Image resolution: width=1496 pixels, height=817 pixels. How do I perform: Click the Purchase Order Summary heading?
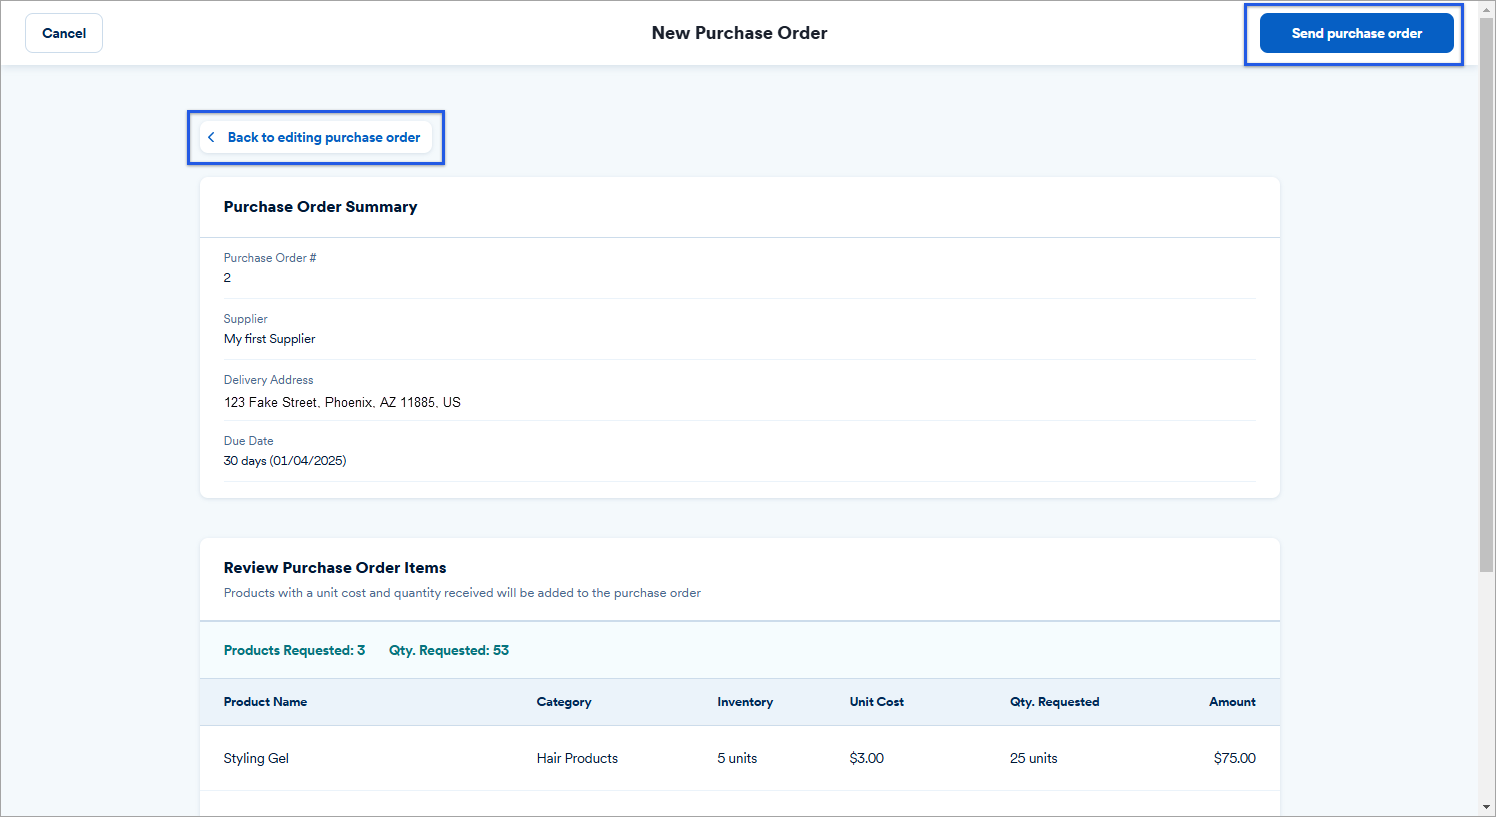(320, 206)
